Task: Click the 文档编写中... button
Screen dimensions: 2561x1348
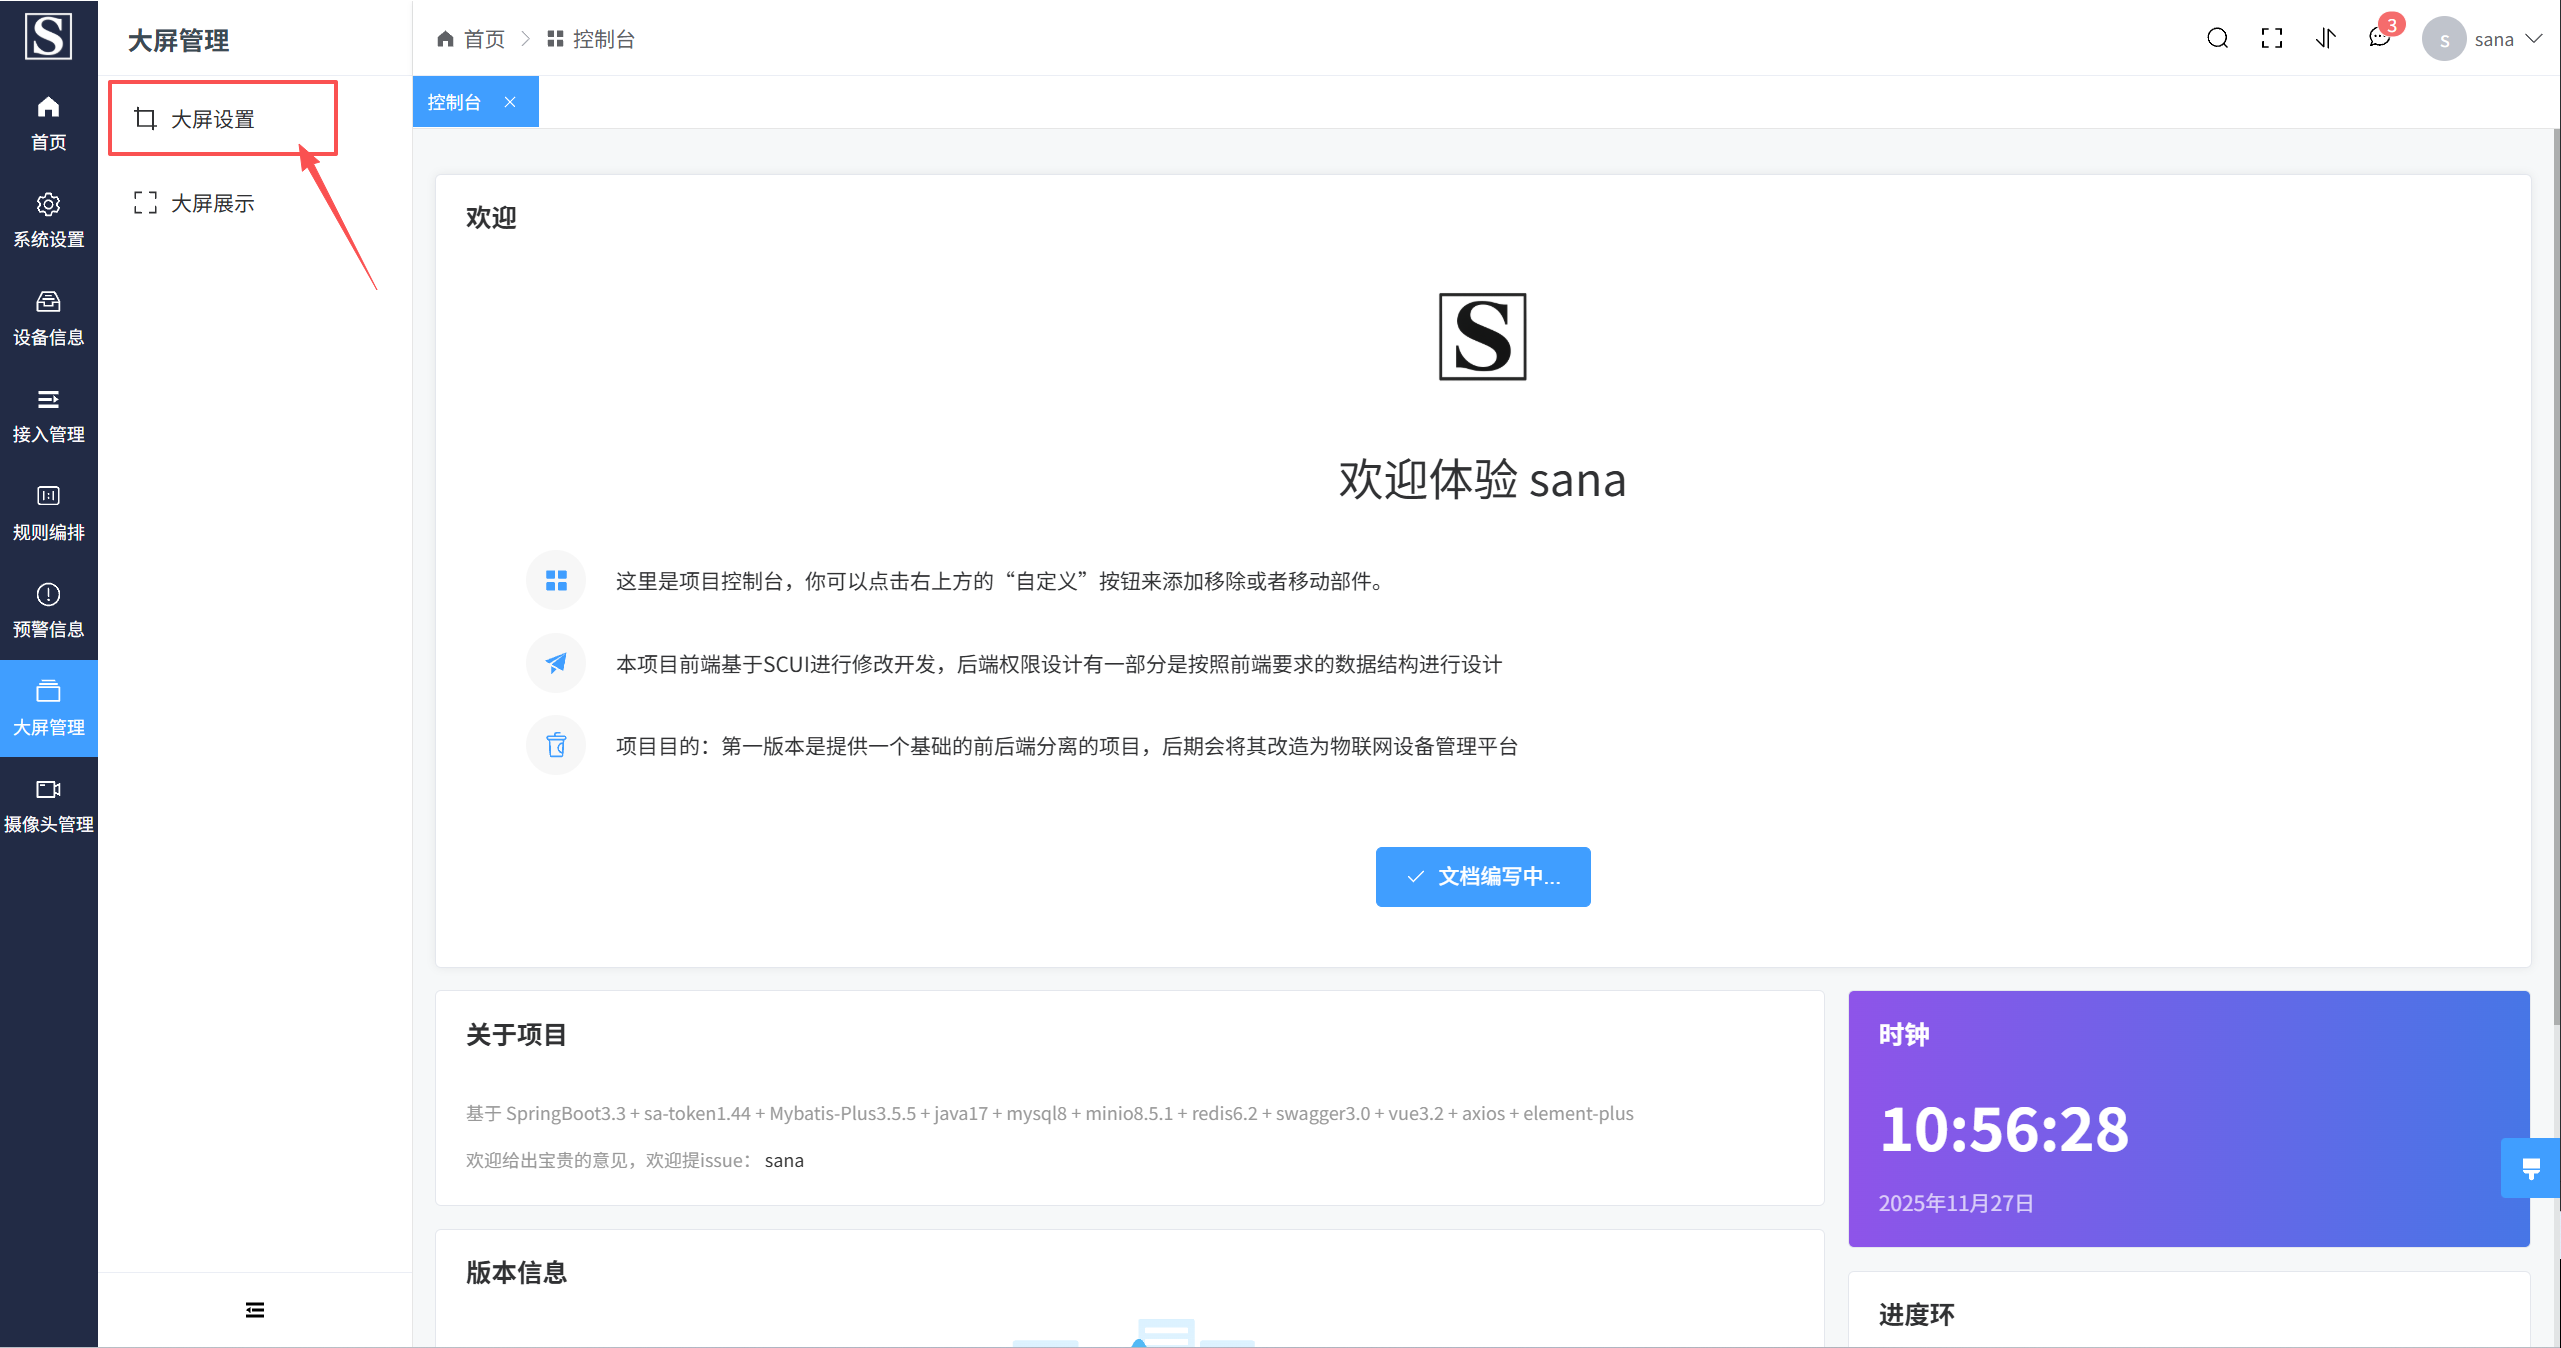Action: 1482,877
